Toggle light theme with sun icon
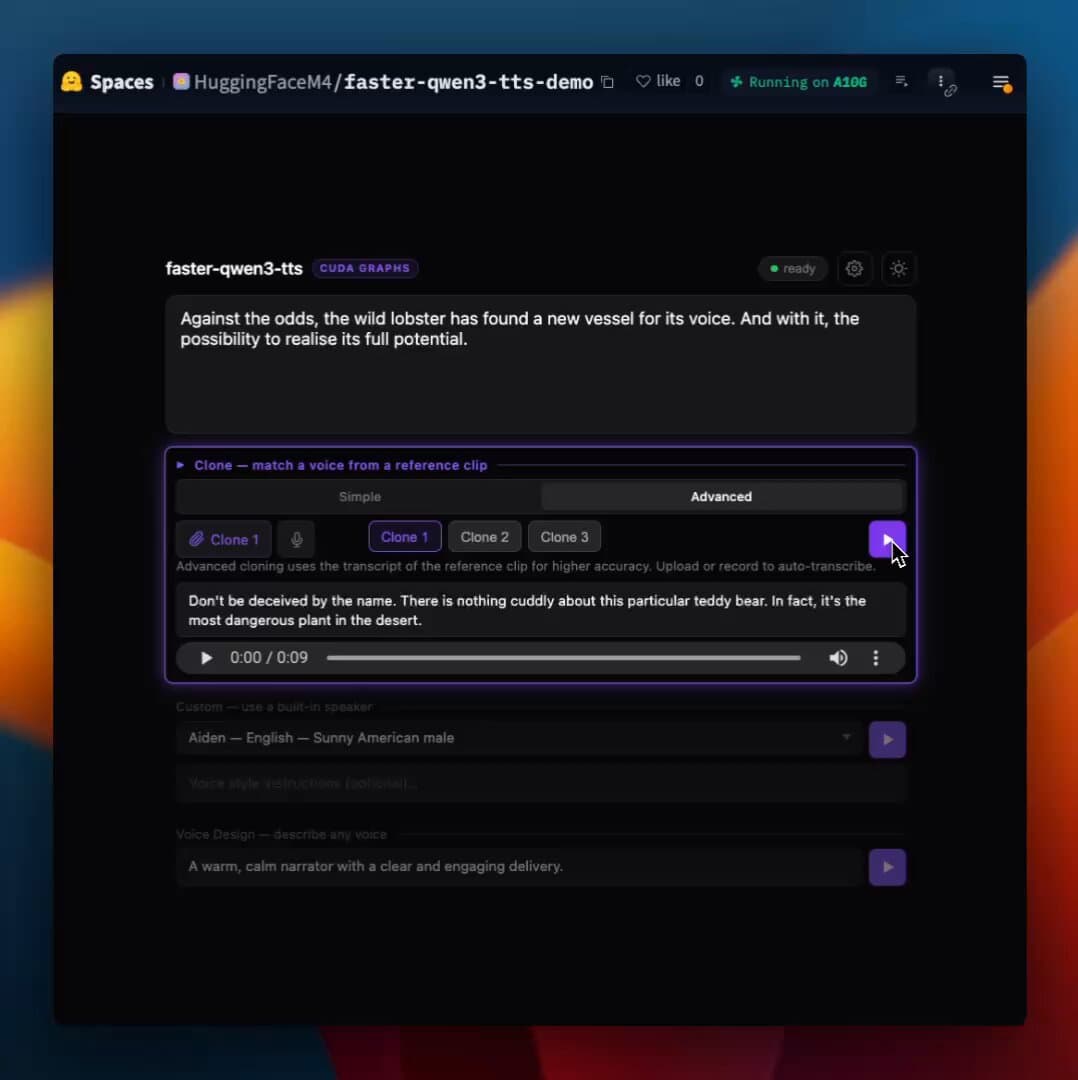The image size is (1078, 1080). point(899,268)
